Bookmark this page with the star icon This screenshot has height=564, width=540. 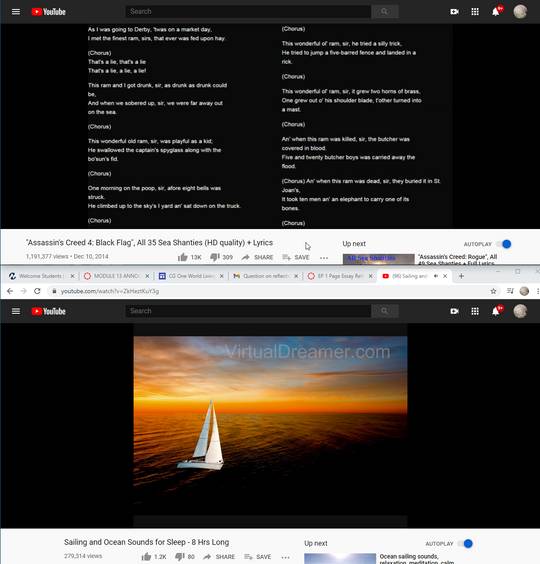tap(493, 291)
